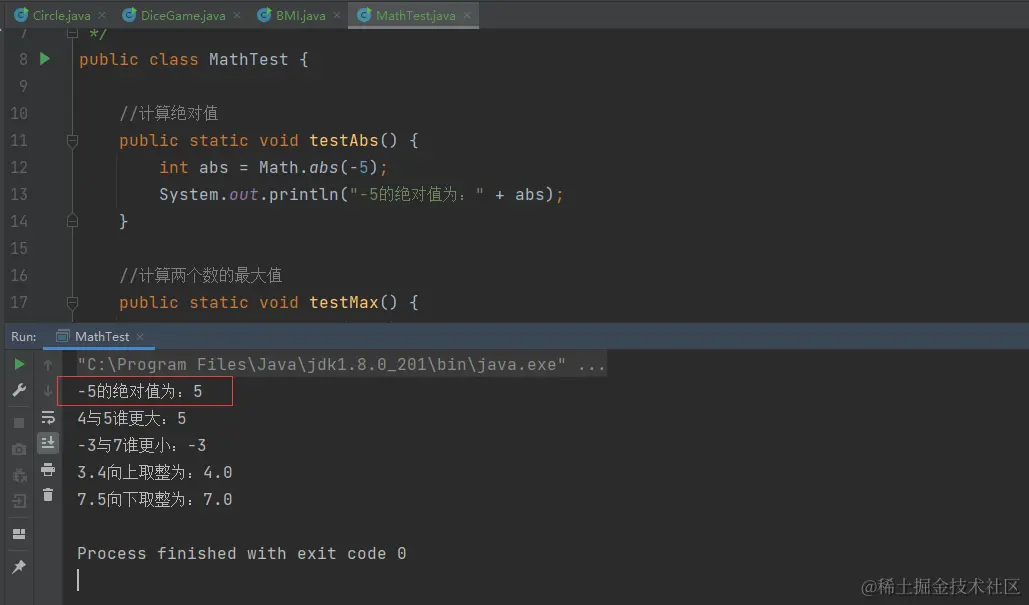This screenshot has height=605, width=1029.
Task: Collapse the testAbs method using the line 11 fold marker
Action: 72,140
